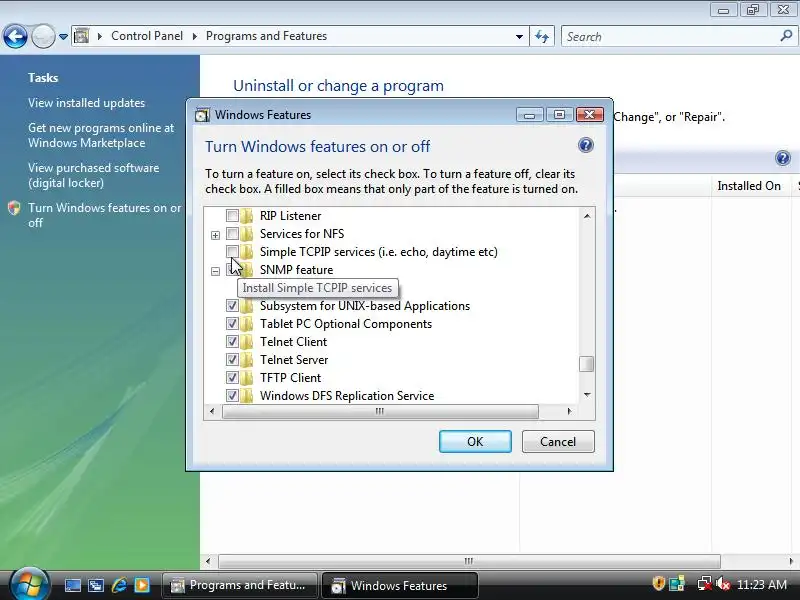
Task: Click Switch between windows quick launch icon
Action: pos(95,585)
